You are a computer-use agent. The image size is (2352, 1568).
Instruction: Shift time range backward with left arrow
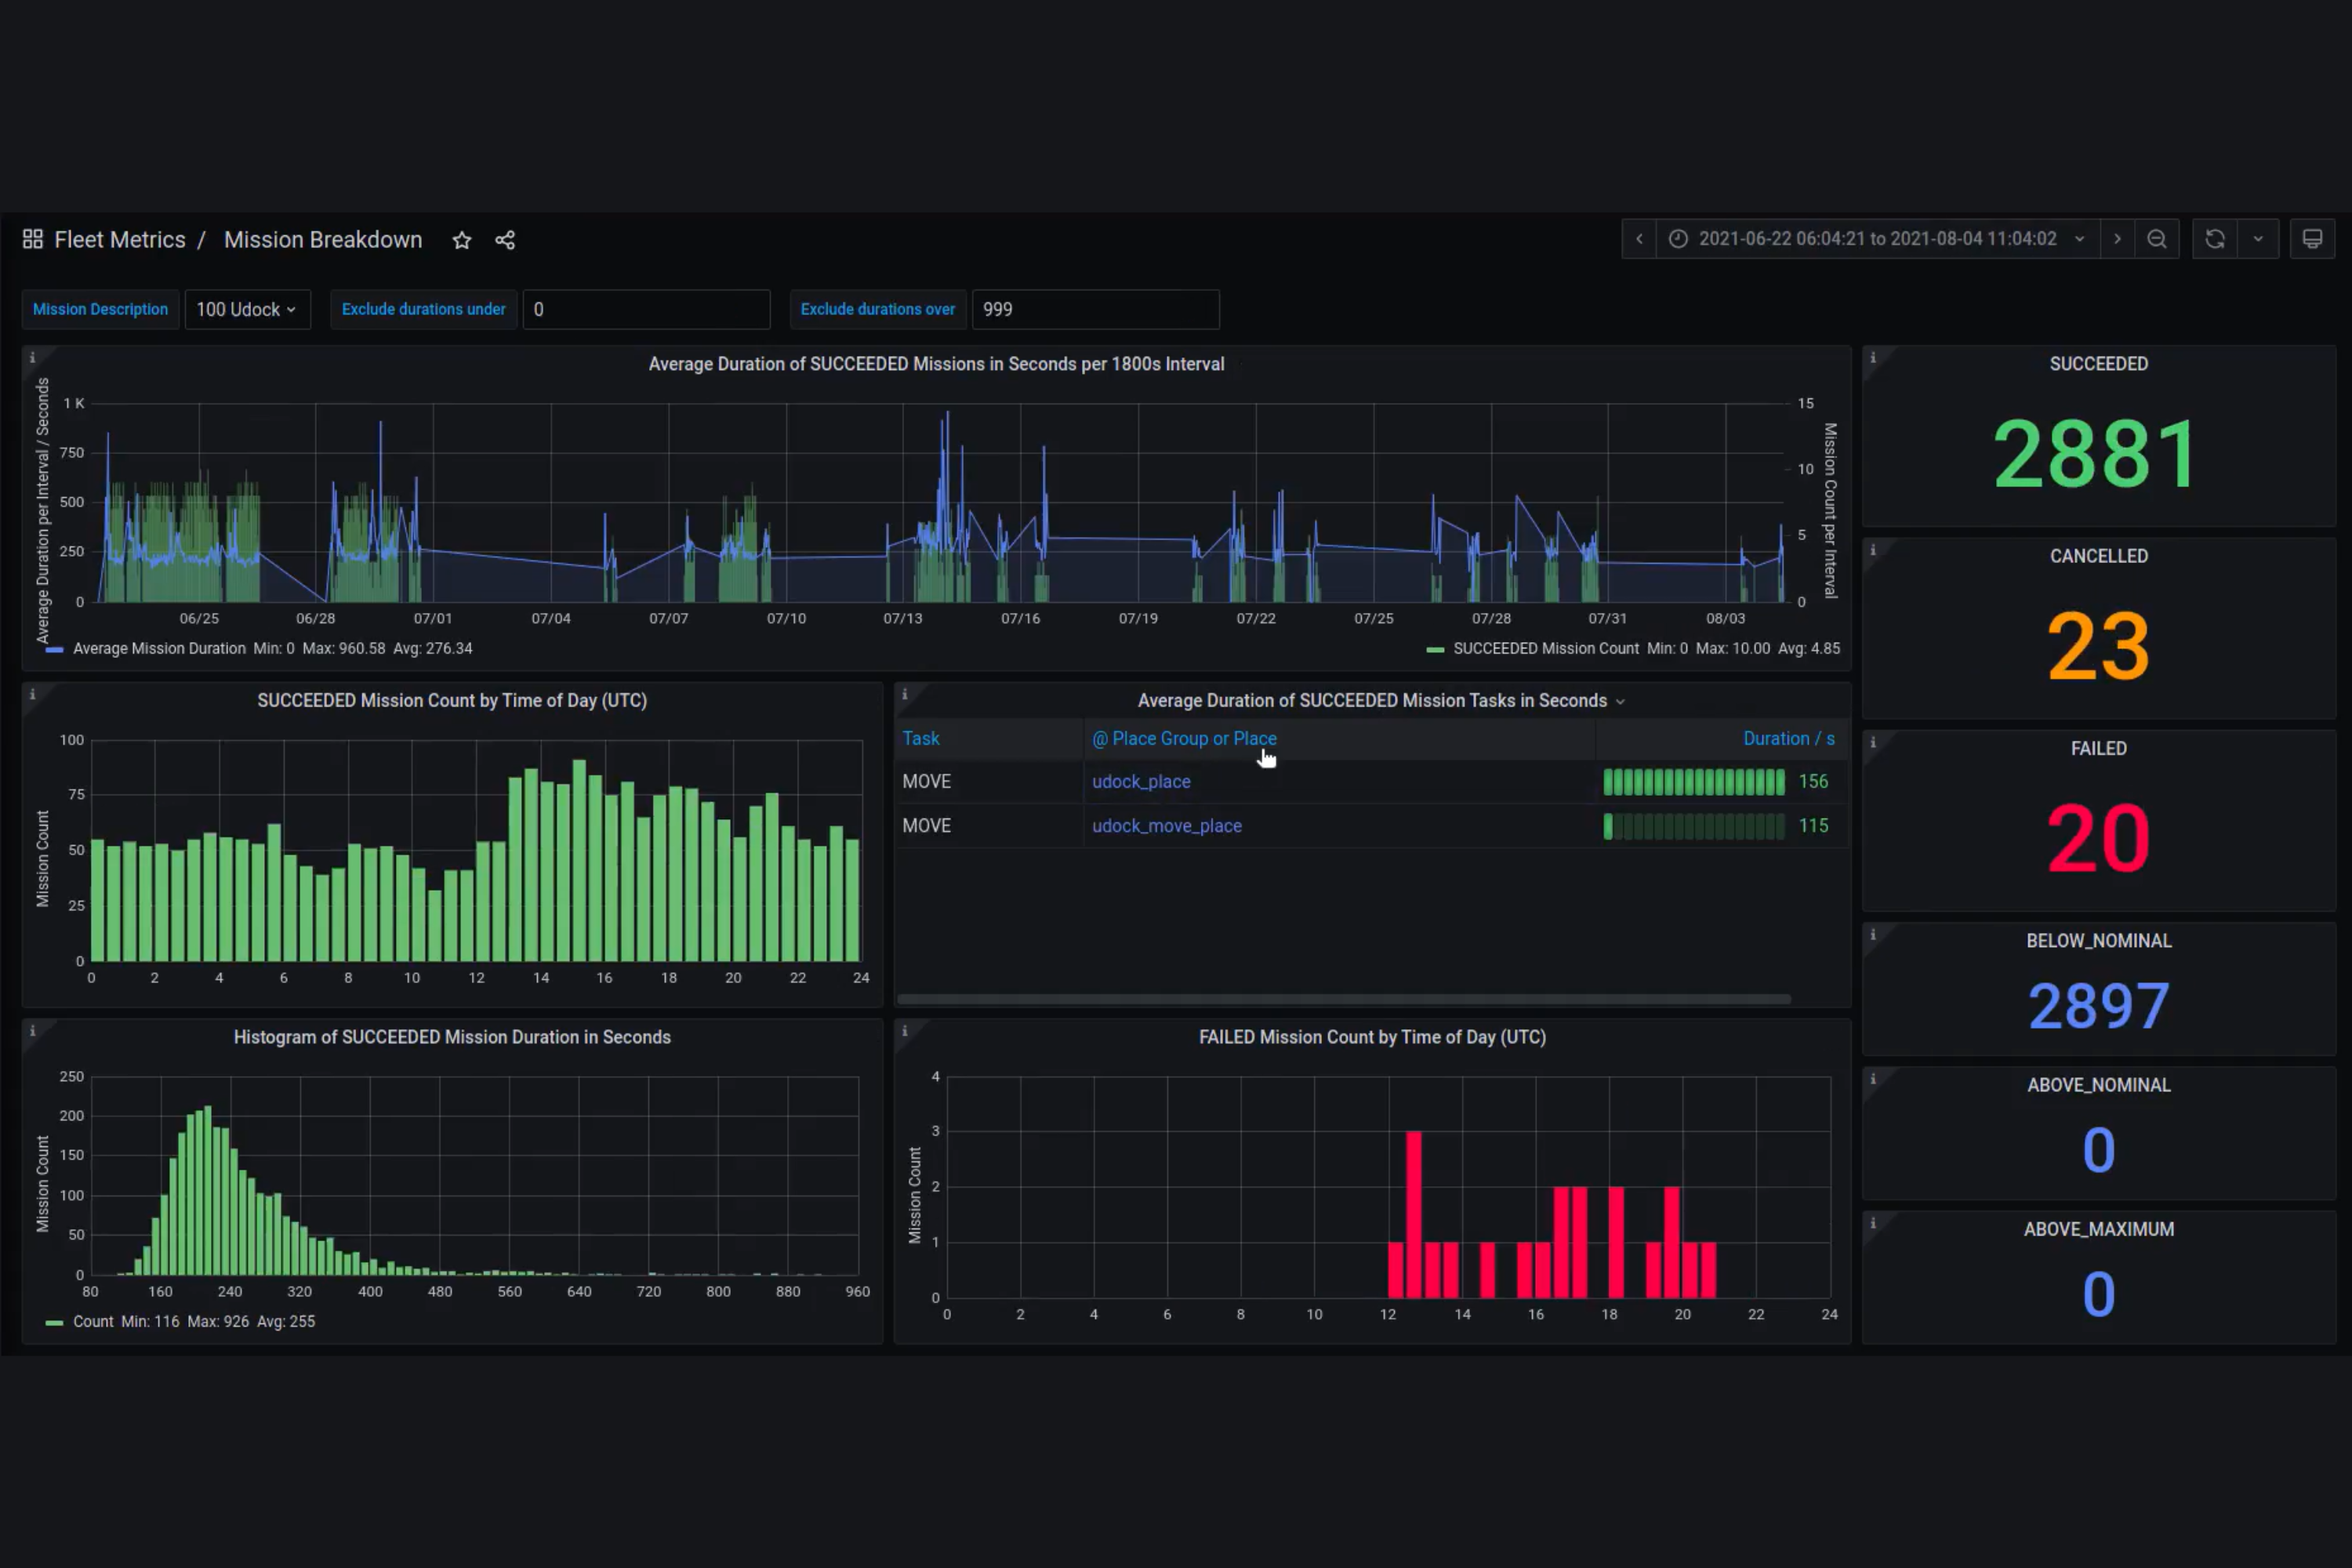1639,239
